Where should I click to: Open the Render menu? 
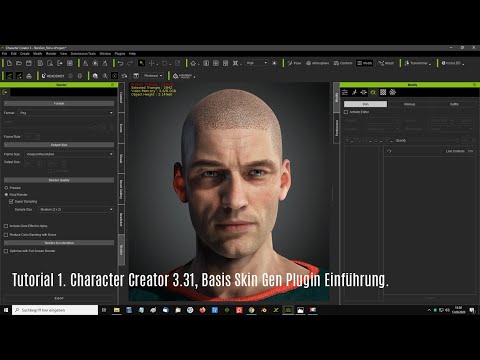51,53
